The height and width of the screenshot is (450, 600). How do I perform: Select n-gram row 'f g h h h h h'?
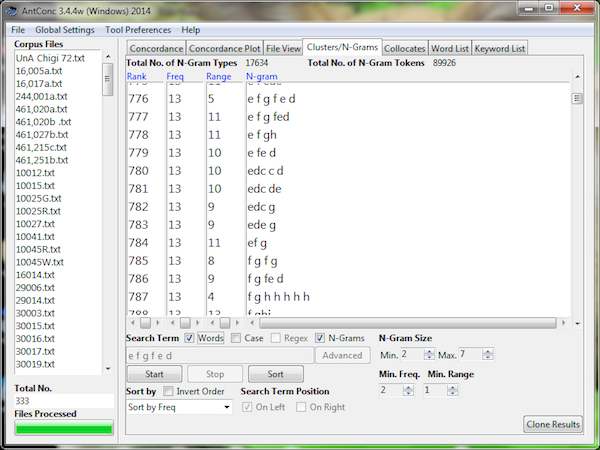point(278,297)
